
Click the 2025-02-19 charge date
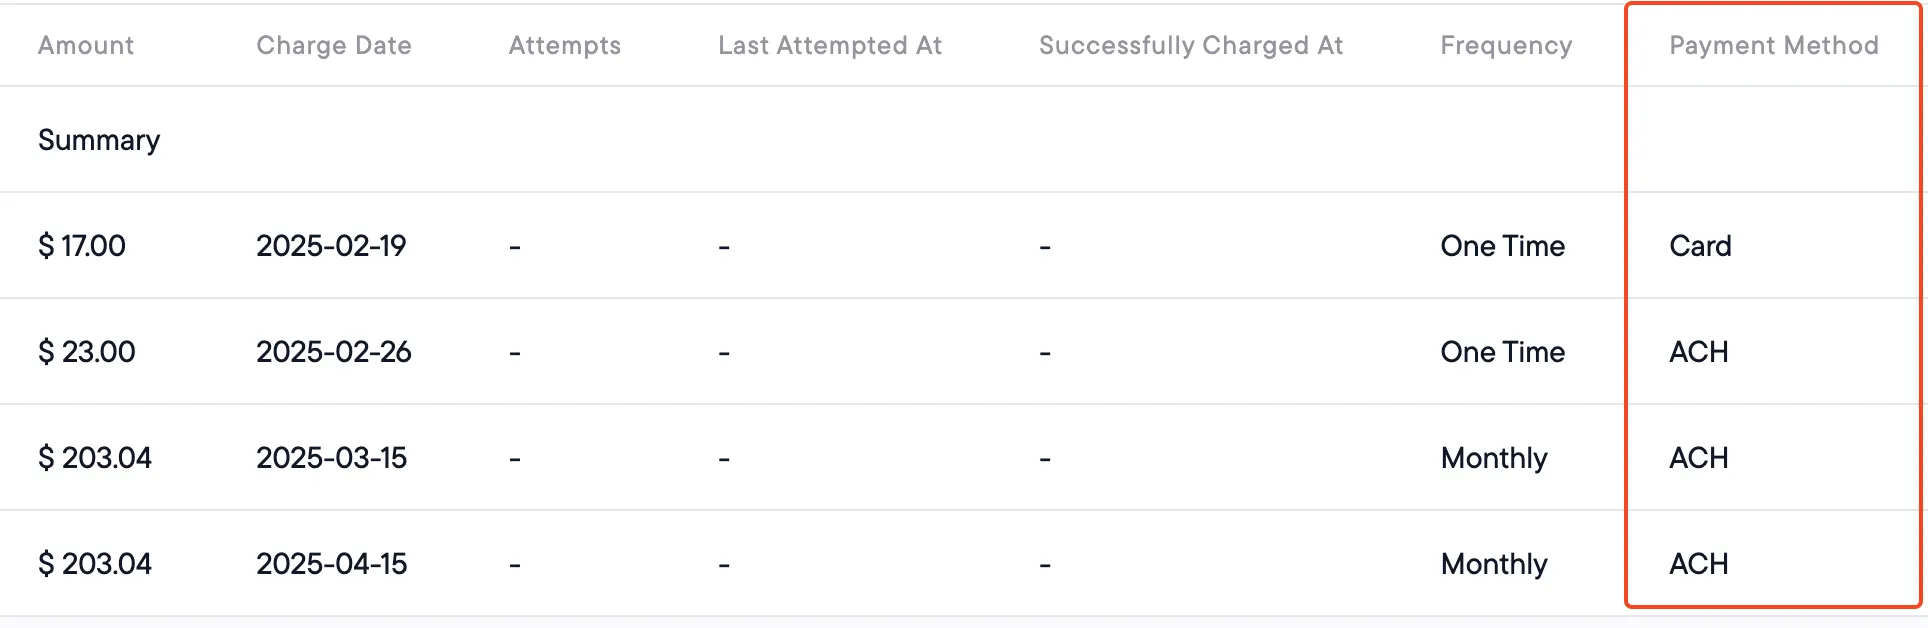tap(331, 246)
